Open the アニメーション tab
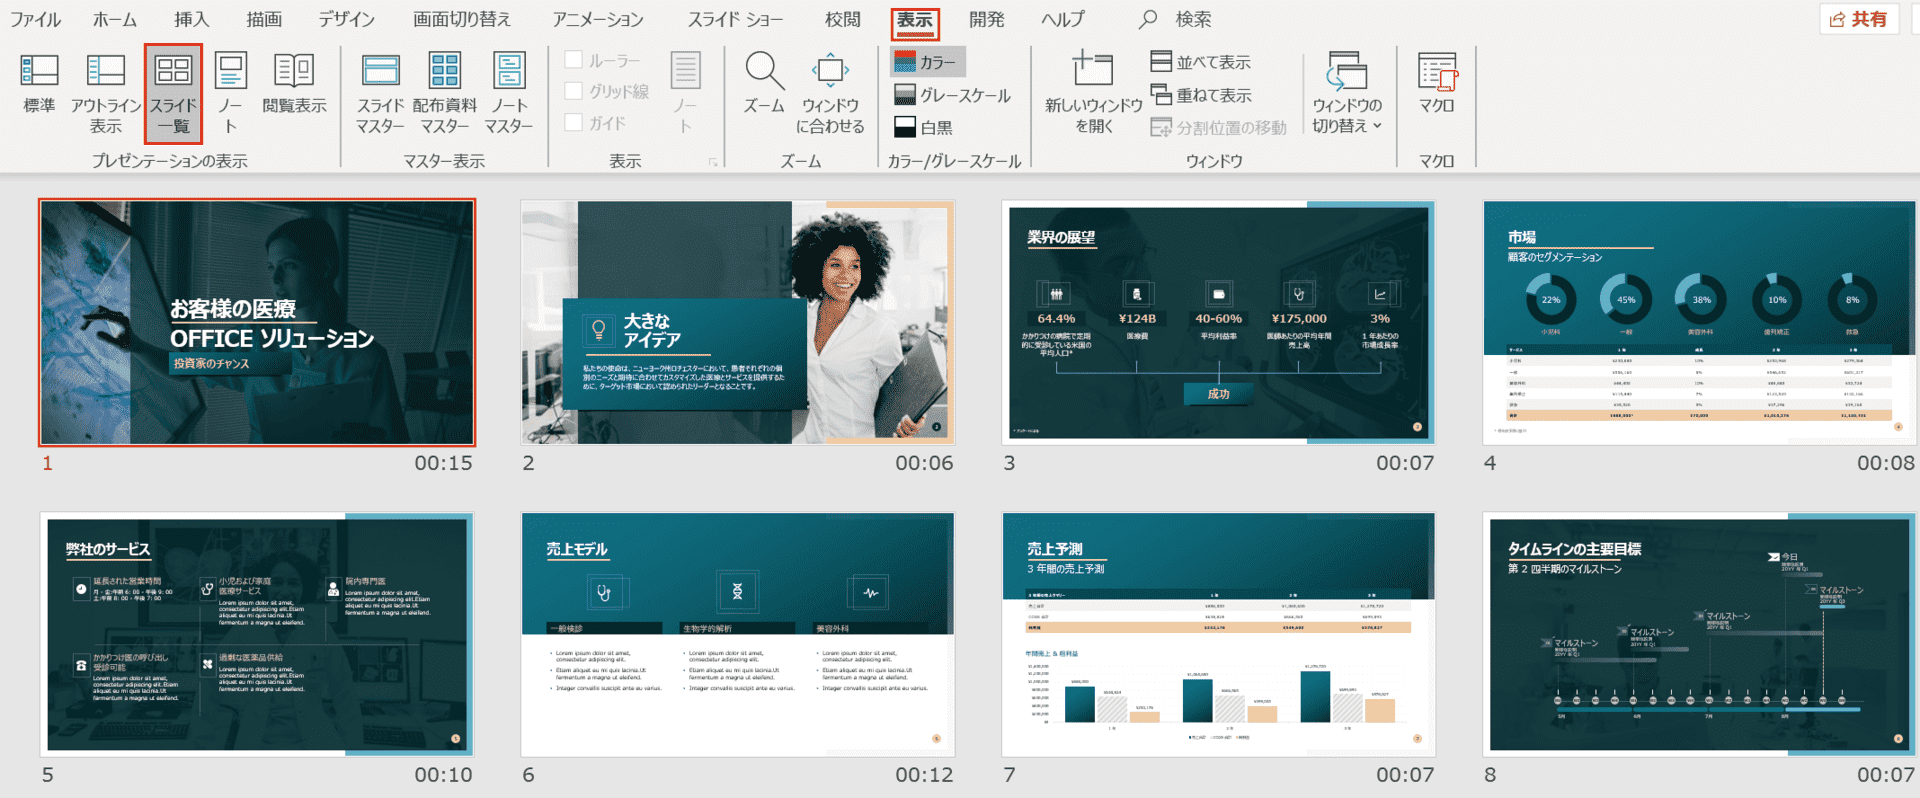Image resolution: width=1920 pixels, height=798 pixels. coord(598,19)
